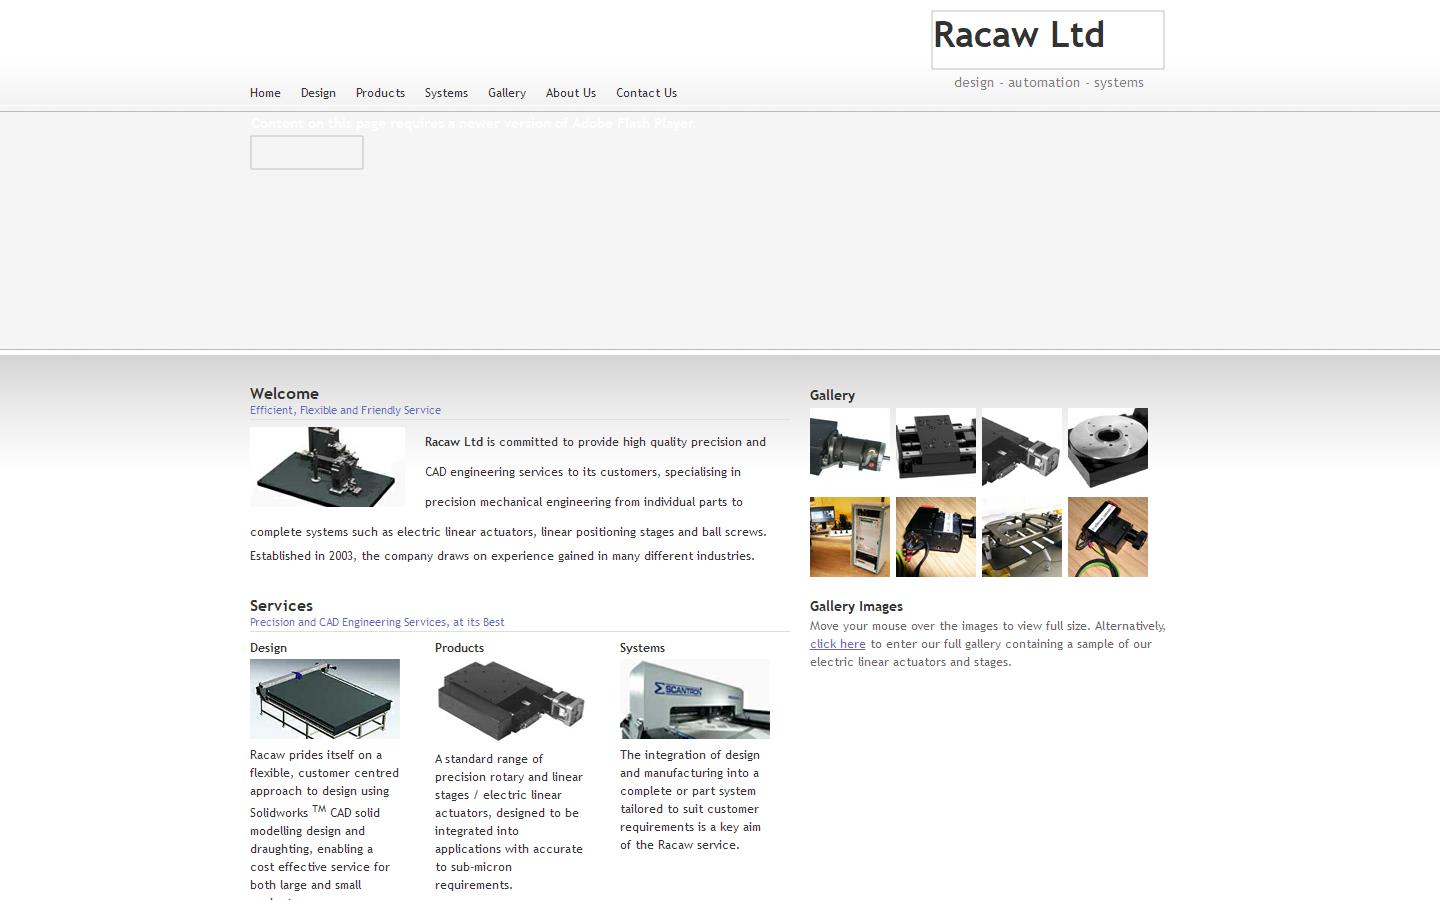The width and height of the screenshot is (1440, 900).
Task: Select Systems in the navigation bar
Action: [x=446, y=93]
